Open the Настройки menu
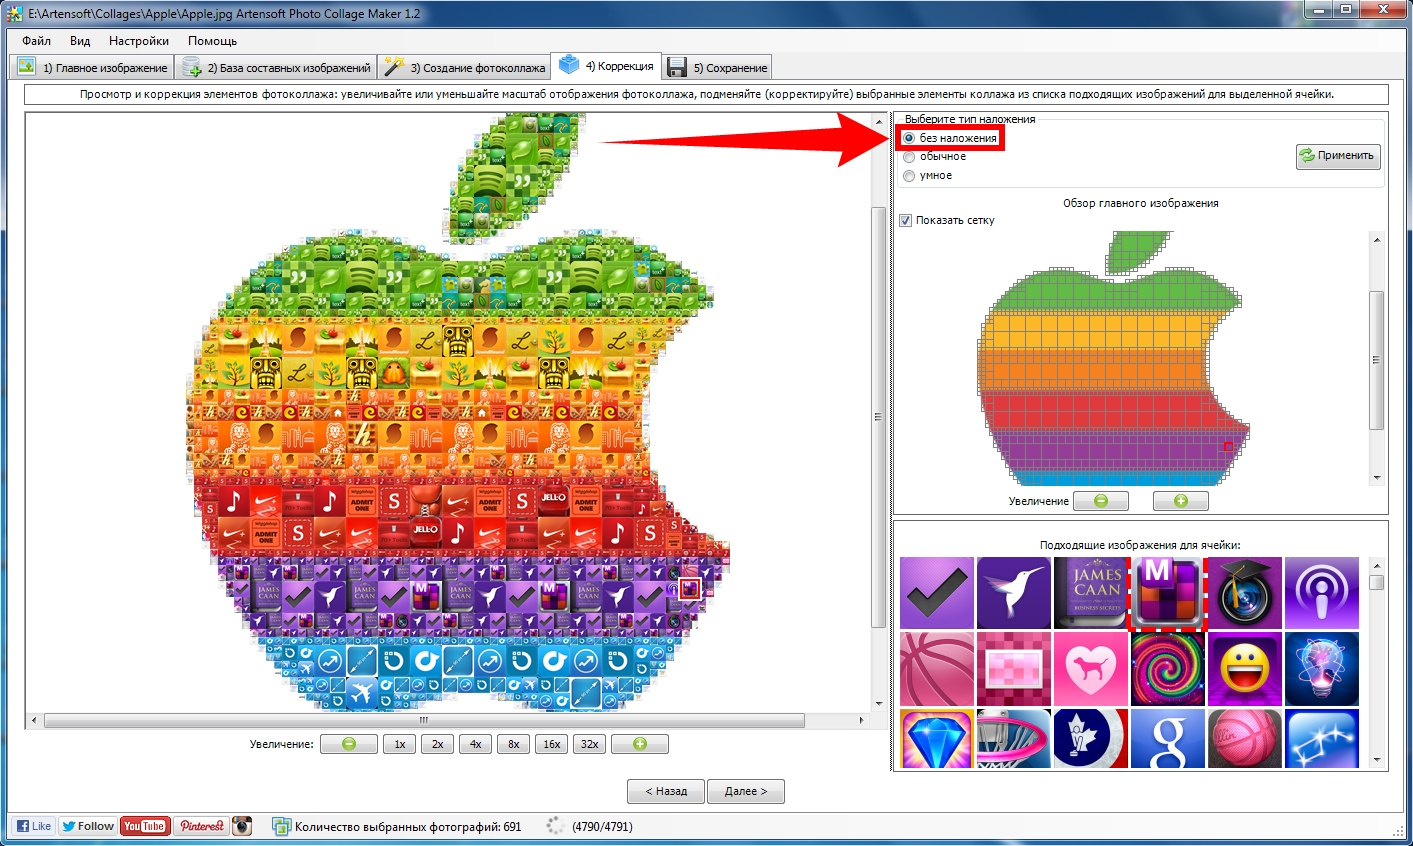This screenshot has height=846, width=1413. click(x=139, y=41)
